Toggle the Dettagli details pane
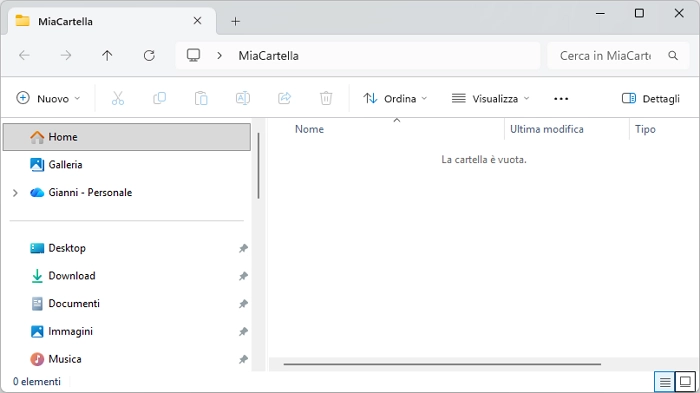The image size is (700, 393). (x=650, y=98)
